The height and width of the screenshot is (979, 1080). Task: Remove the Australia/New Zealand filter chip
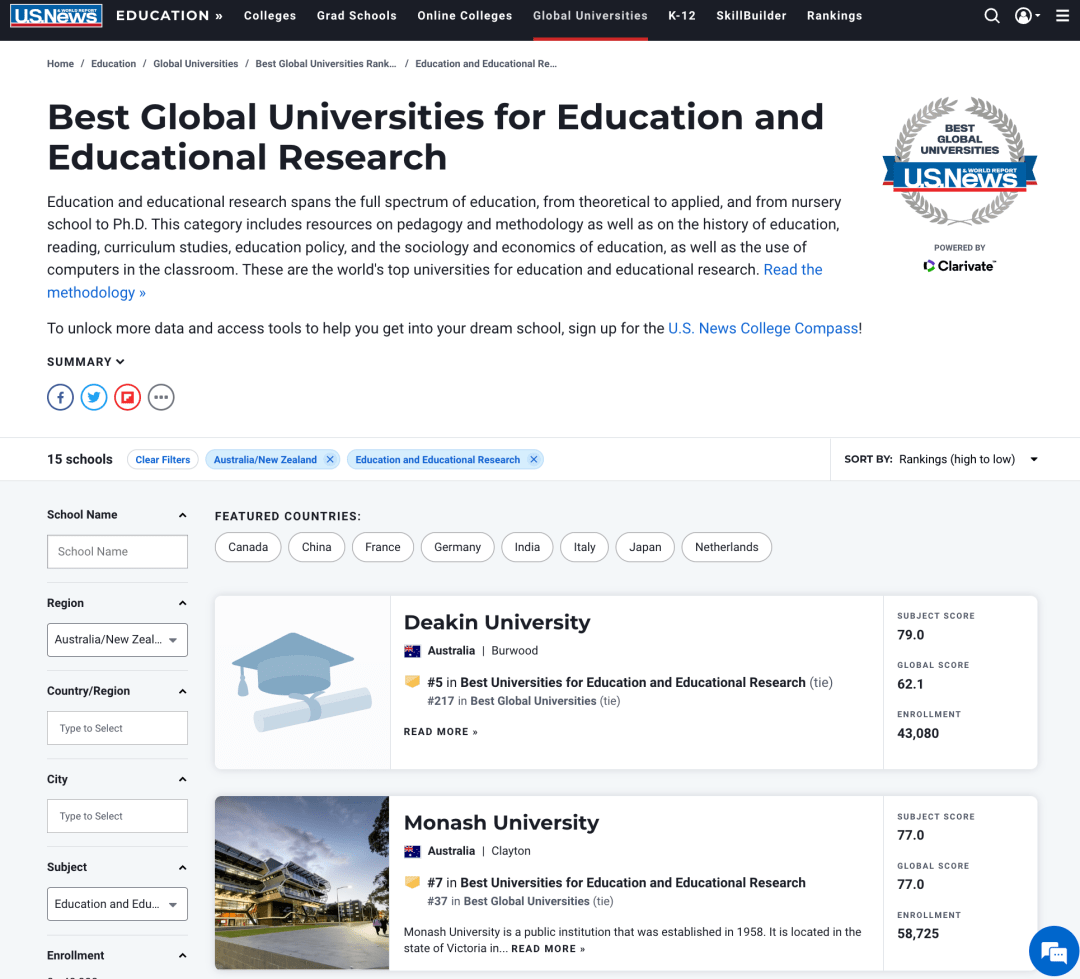(x=329, y=459)
